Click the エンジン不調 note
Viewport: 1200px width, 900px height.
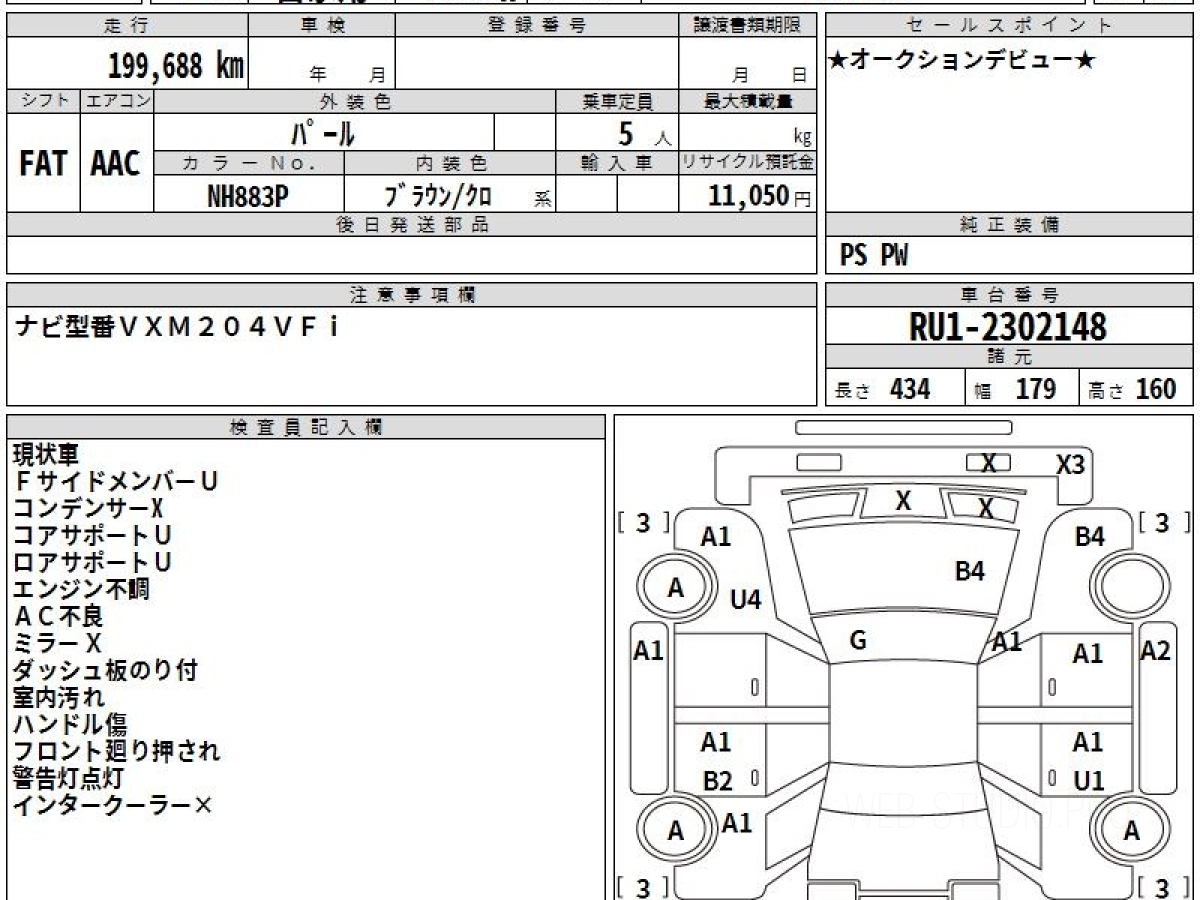tap(81, 589)
